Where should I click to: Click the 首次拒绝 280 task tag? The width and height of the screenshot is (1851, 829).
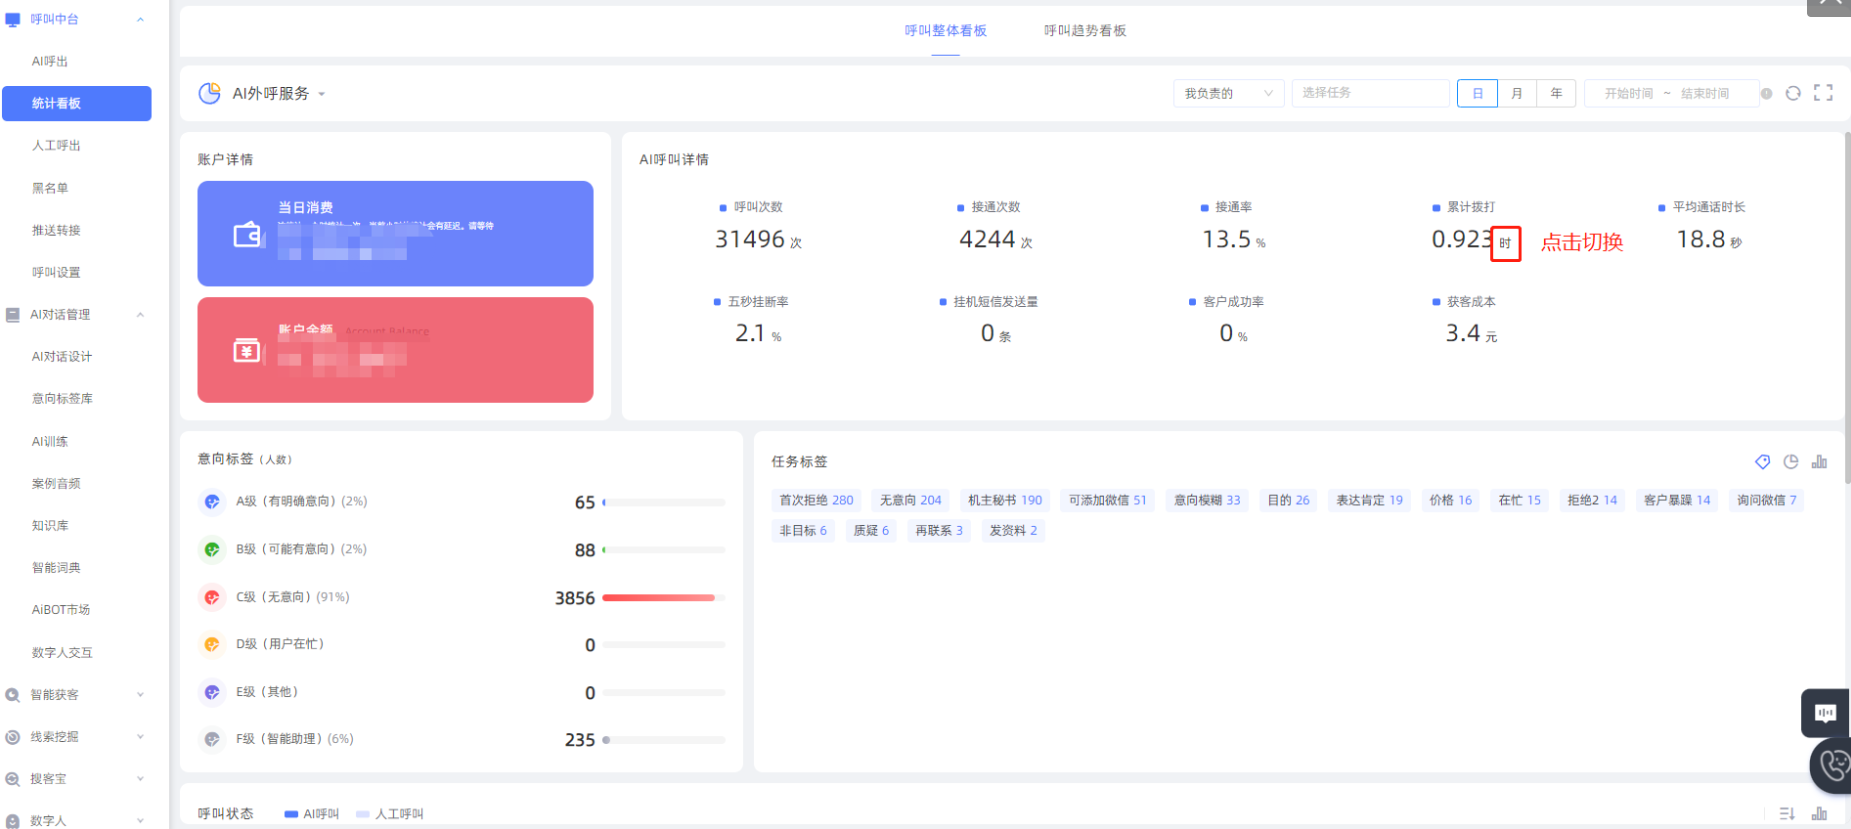tap(816, 500)
